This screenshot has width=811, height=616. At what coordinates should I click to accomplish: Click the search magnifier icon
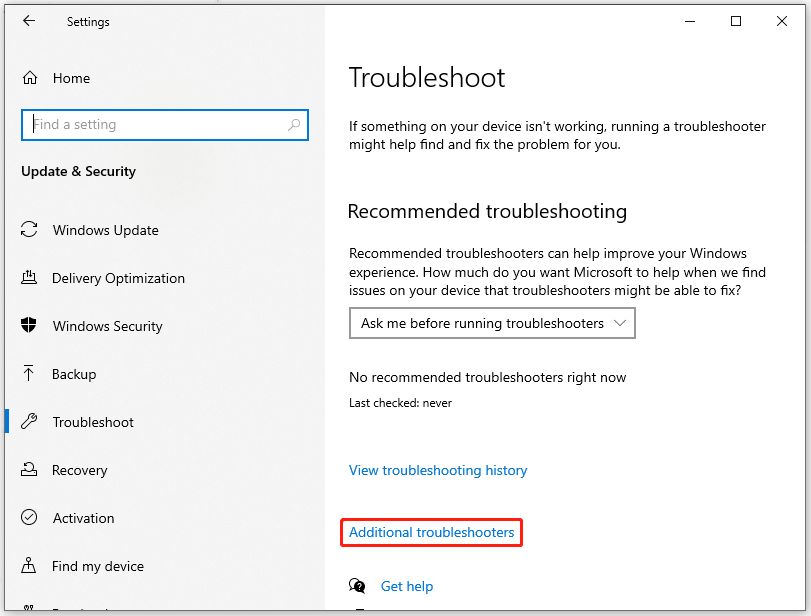(293, 124)
